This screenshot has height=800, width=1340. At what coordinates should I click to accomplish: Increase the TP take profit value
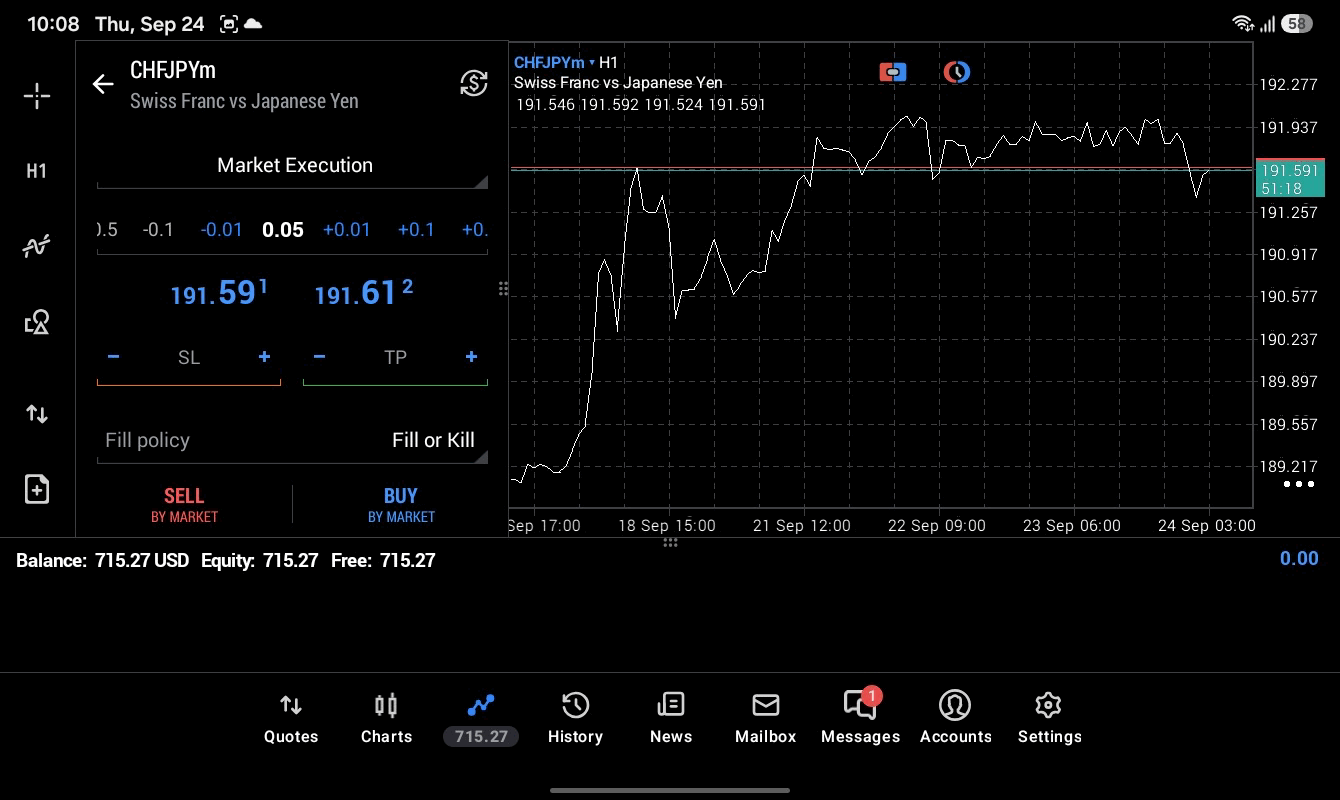point(471,357)
